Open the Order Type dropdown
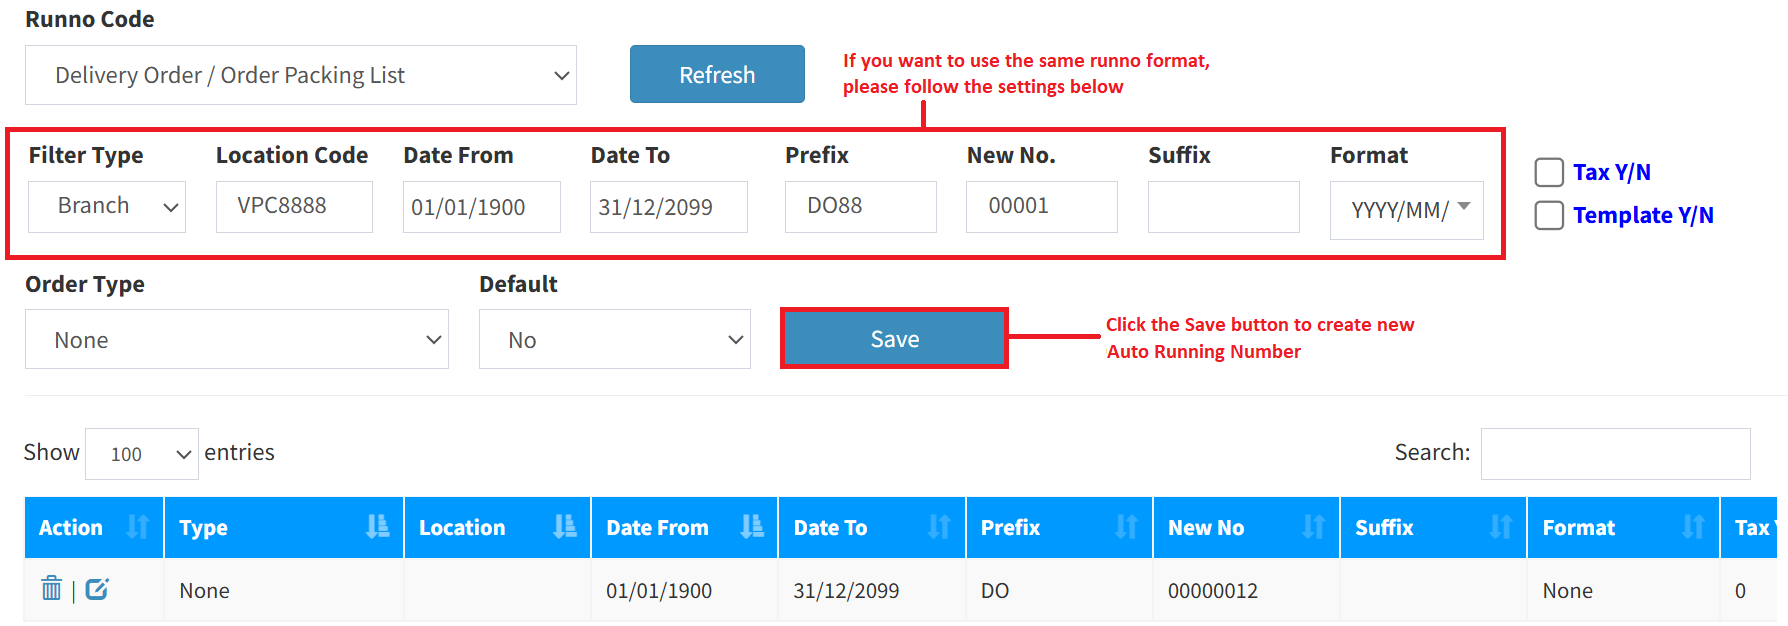 [236, 340]
